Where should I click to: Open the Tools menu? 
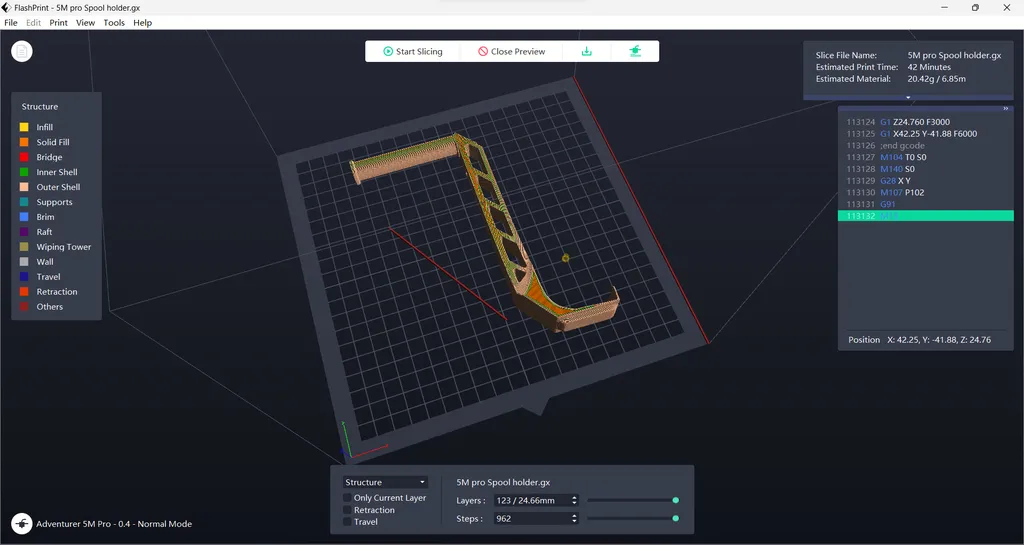(114, 22)
